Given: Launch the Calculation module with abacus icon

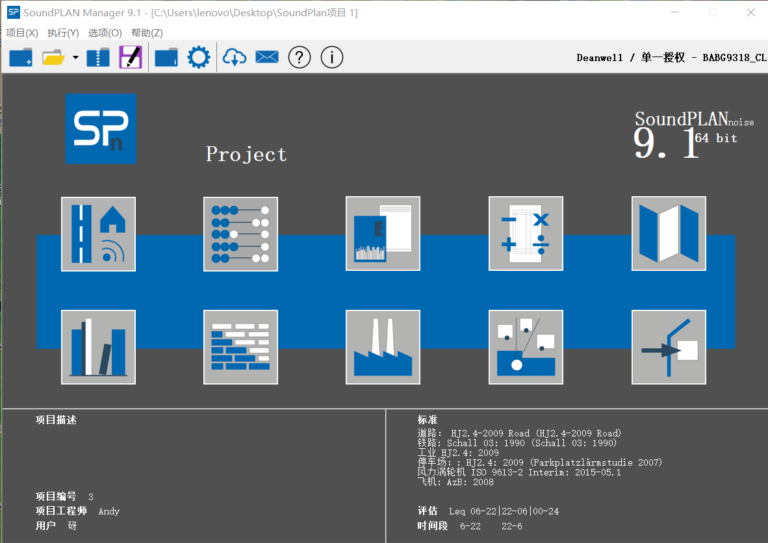Looking at the screenshot, I should [x=240, y=234].
